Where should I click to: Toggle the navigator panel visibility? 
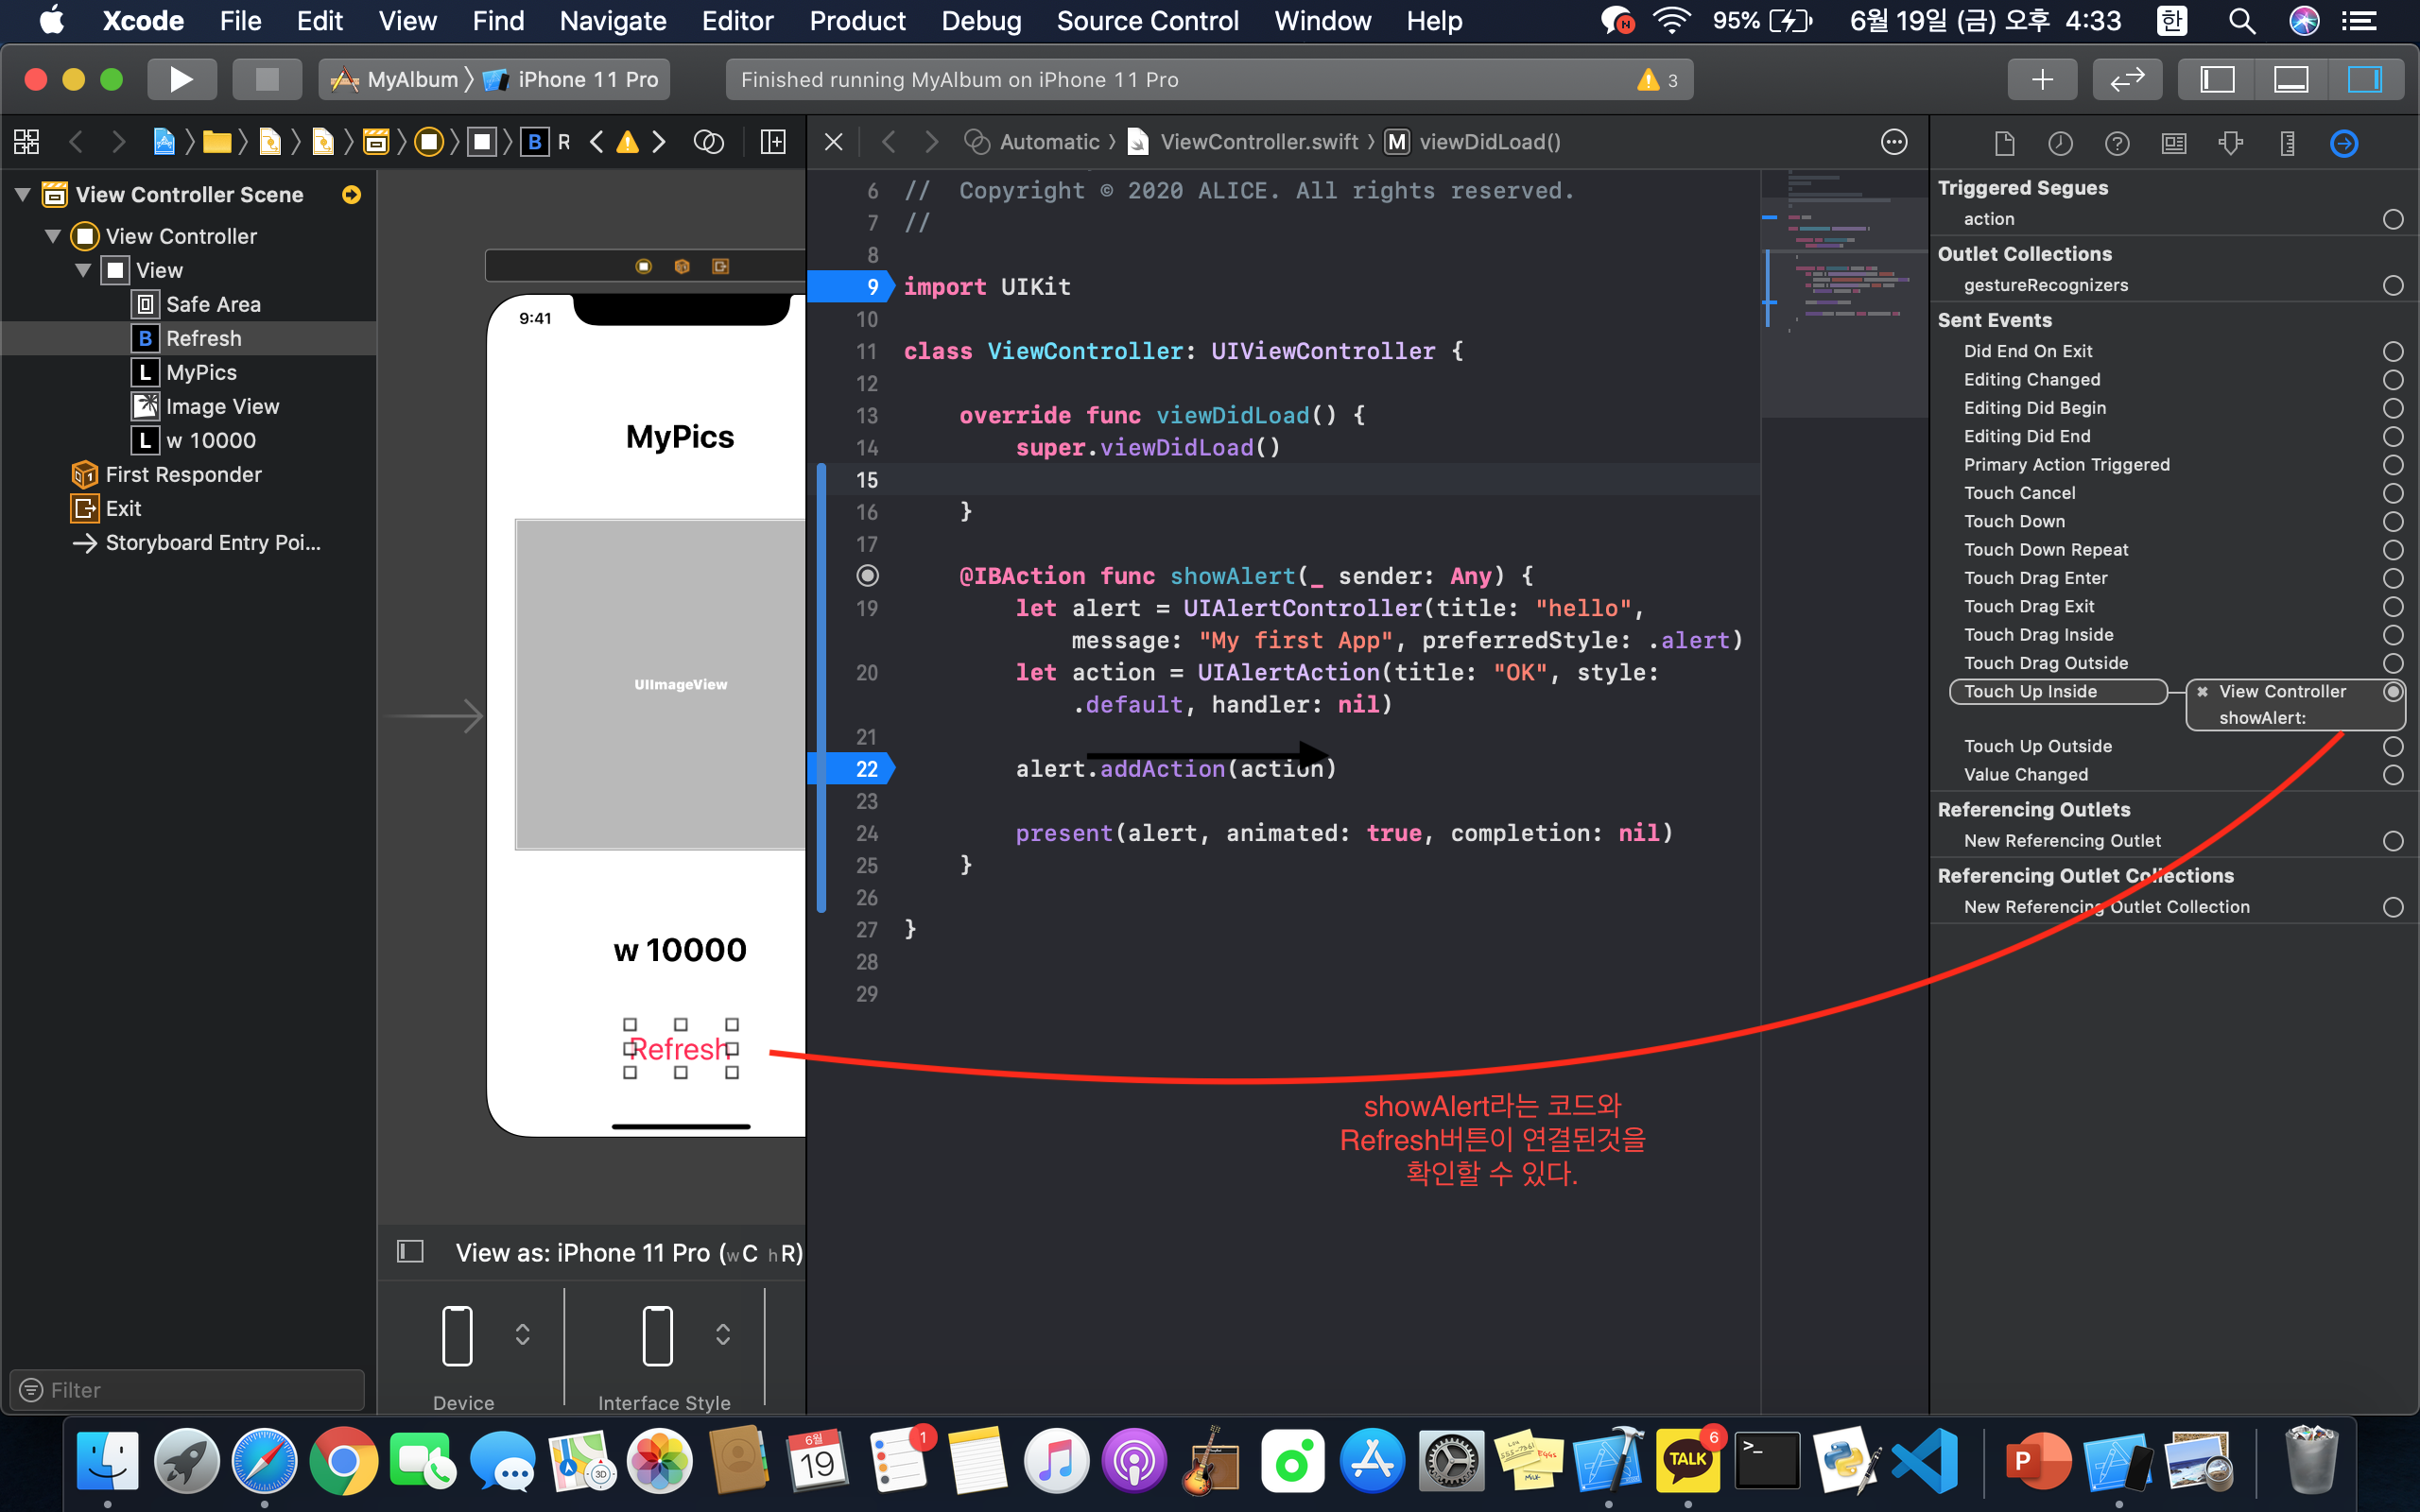coord(2217,80)
